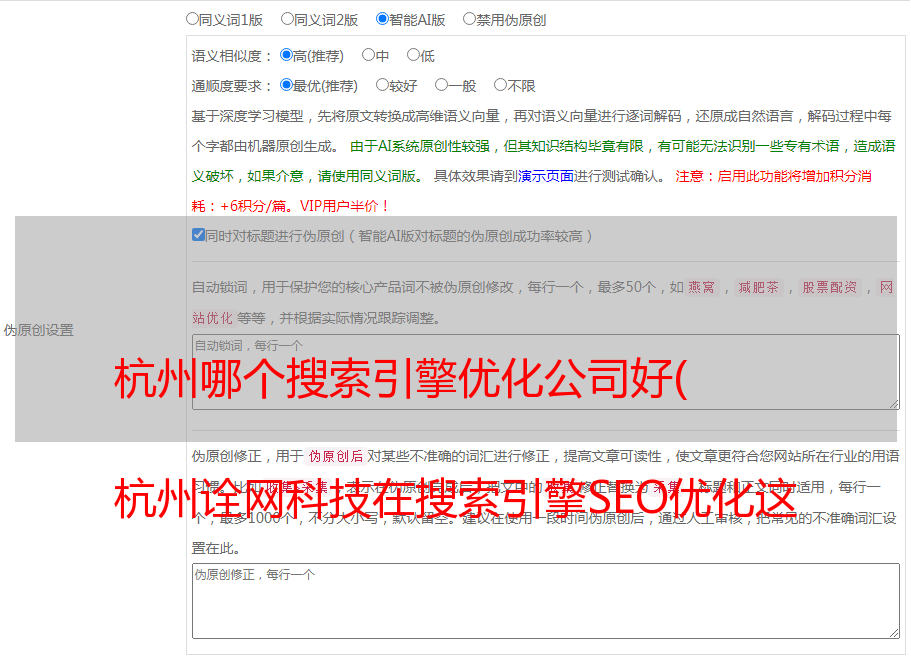Set 语义相似度 to 低
The width and height of the screenshot is (911, 658).
pyautogui.click(x=413, y=55)
